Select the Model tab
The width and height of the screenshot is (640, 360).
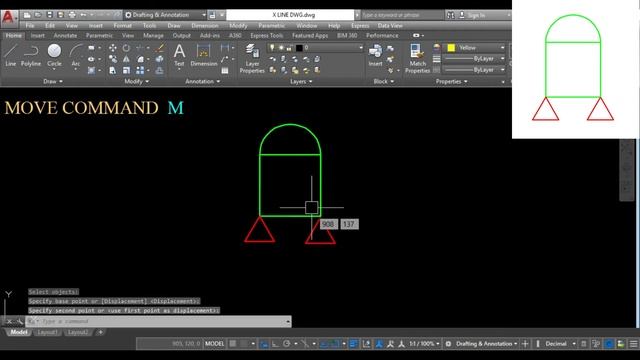click(x=19, y=332)
